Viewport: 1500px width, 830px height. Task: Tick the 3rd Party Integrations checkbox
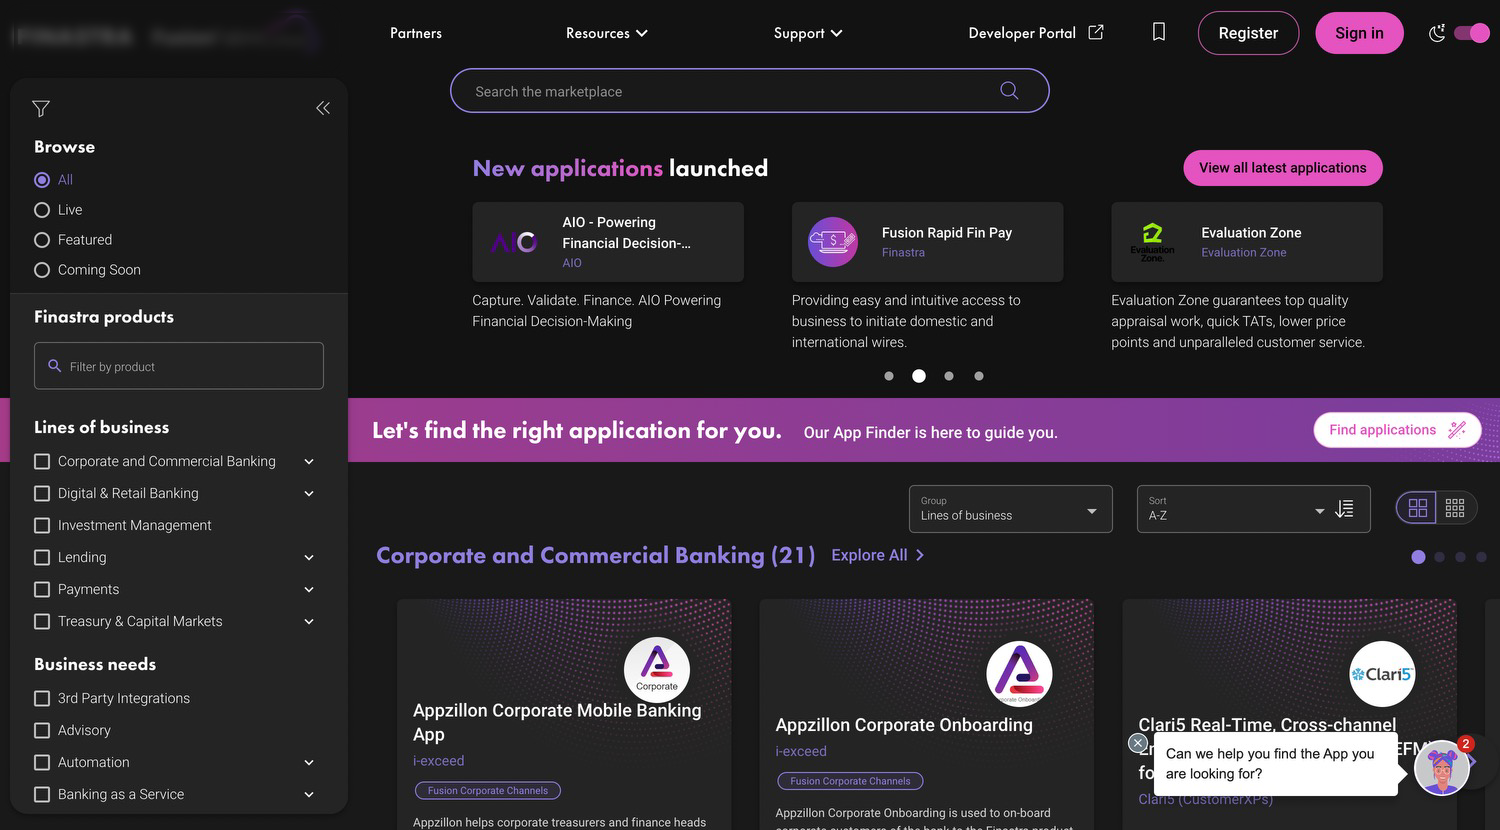[42, 698]
